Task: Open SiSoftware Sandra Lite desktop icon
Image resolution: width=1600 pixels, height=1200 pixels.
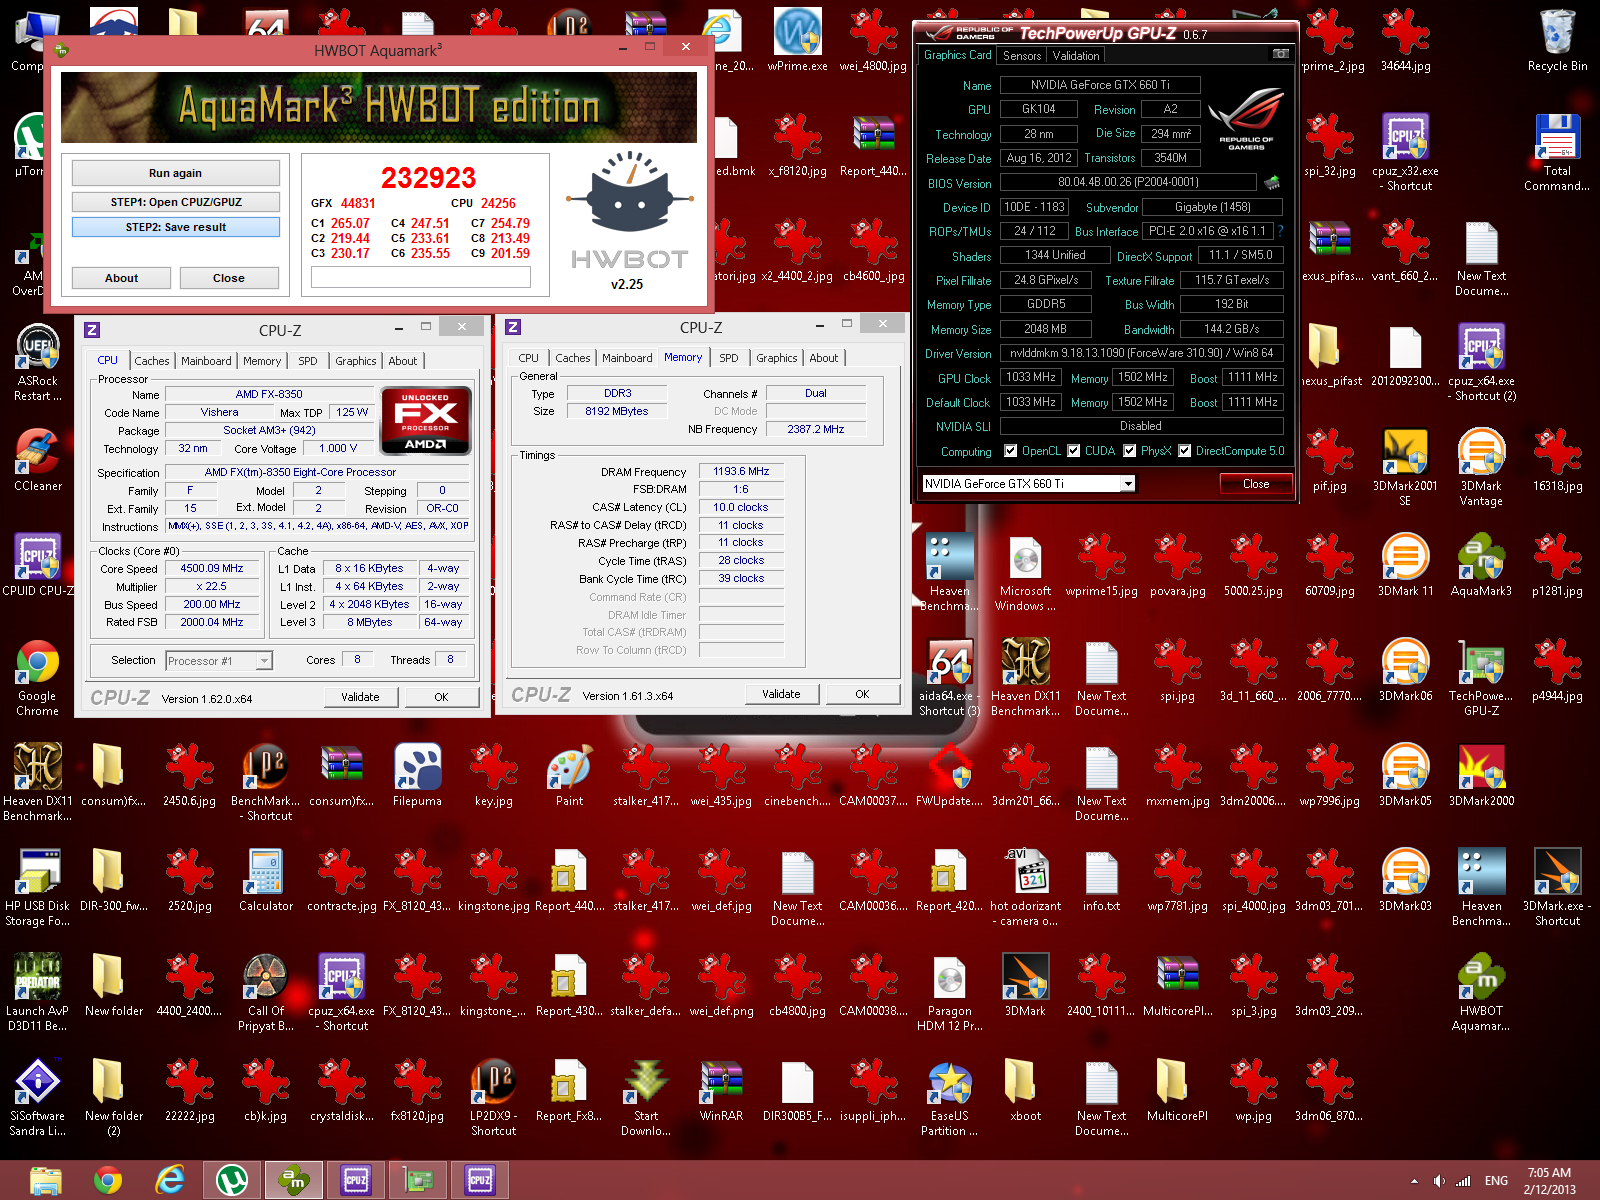Action: (38, 1097)
